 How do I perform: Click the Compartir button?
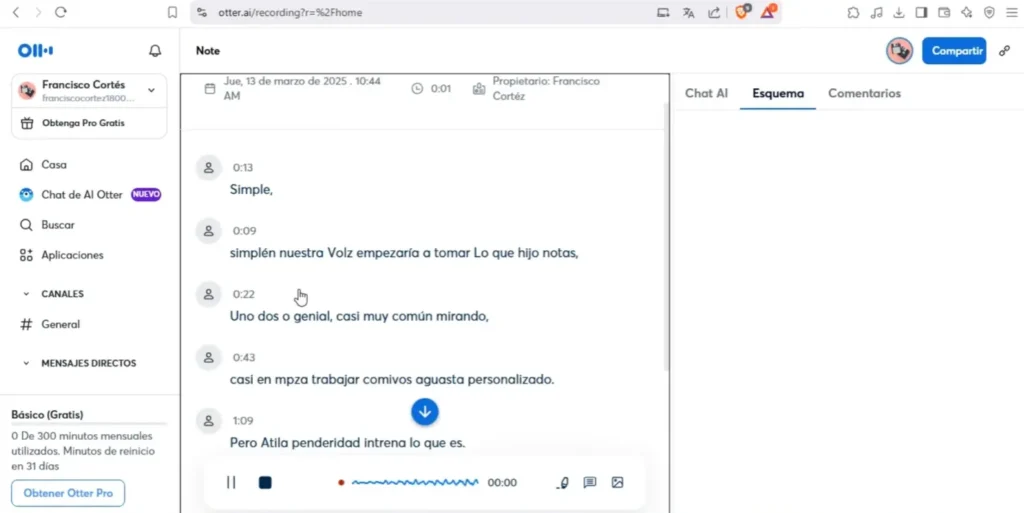[954, 51]
